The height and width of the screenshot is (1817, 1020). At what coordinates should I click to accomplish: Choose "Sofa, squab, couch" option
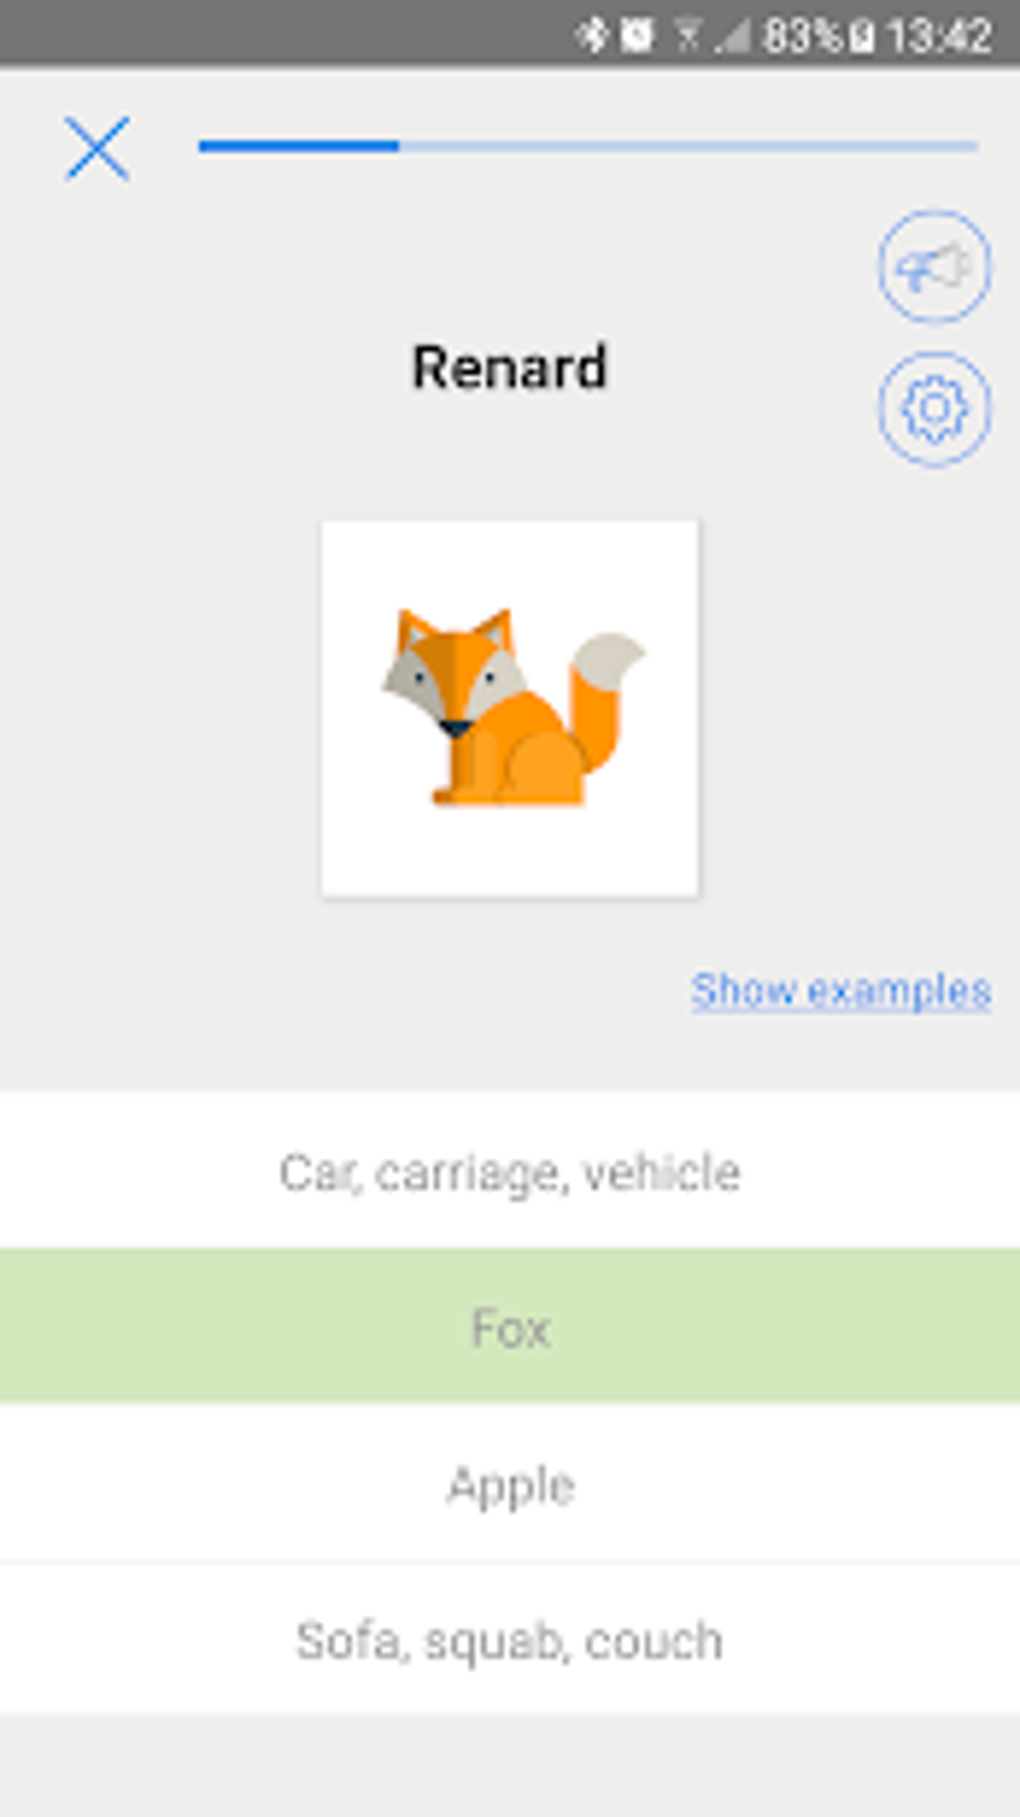510,1638
